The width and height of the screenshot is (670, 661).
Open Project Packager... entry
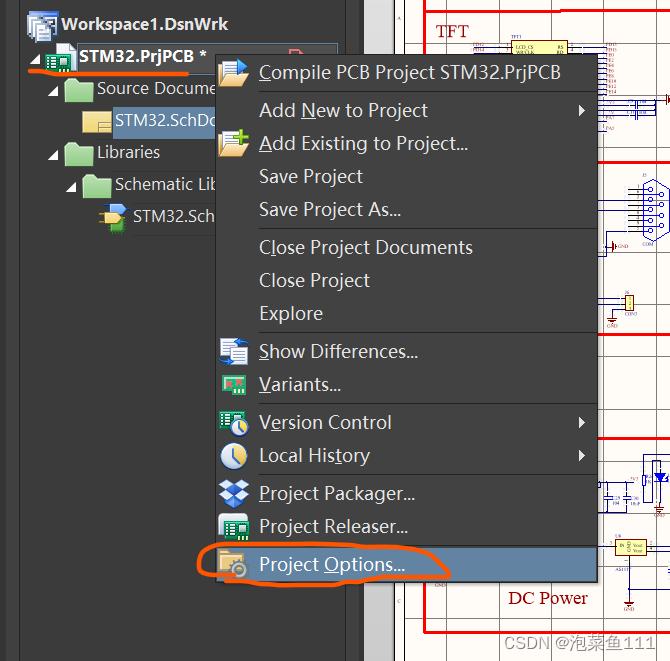coord(406,494)
